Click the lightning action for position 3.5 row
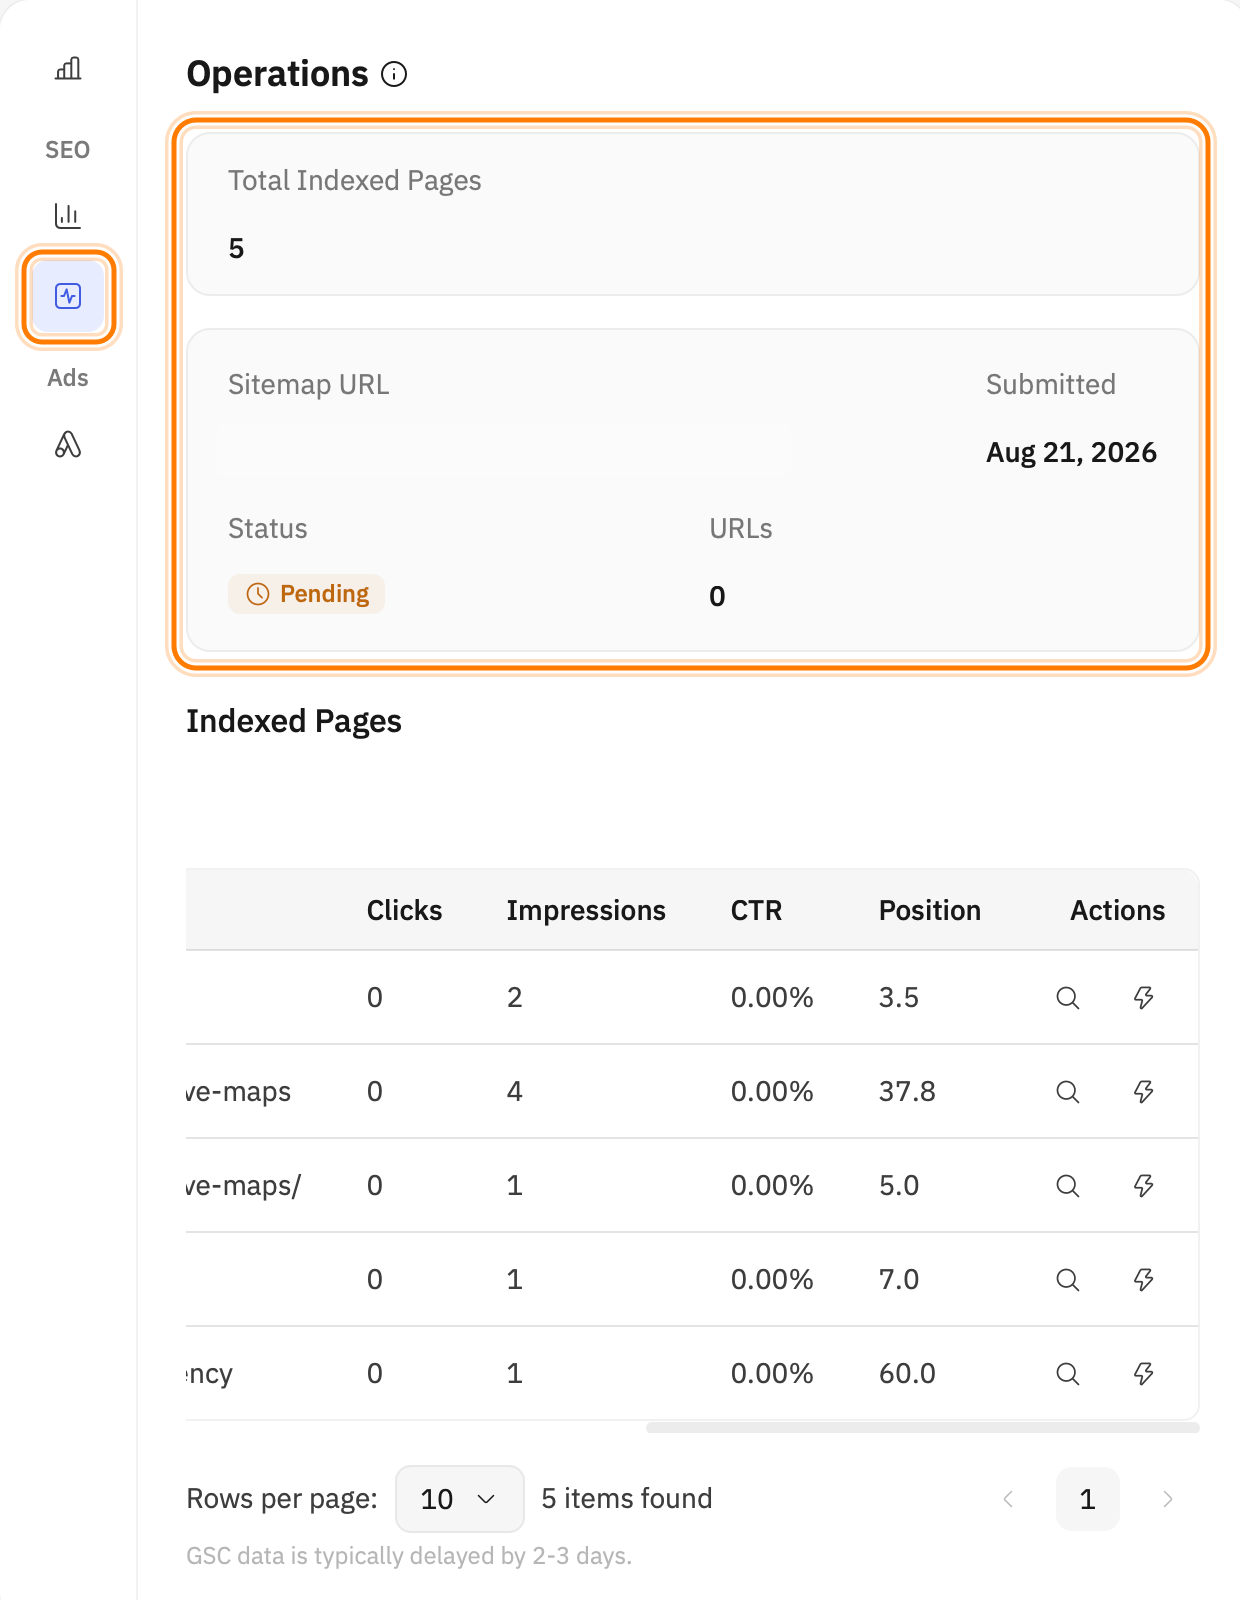 [1144, 997]
